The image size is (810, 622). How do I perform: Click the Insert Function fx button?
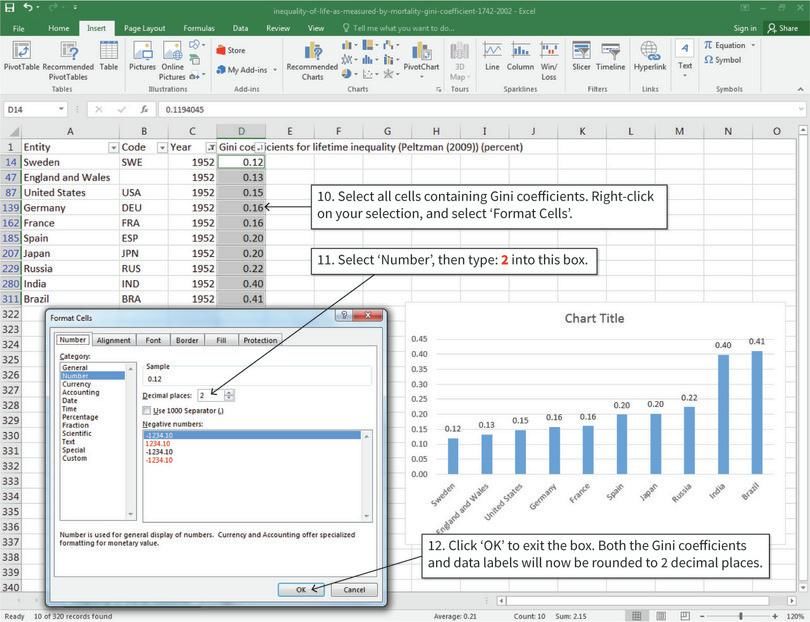click(145, 110)
